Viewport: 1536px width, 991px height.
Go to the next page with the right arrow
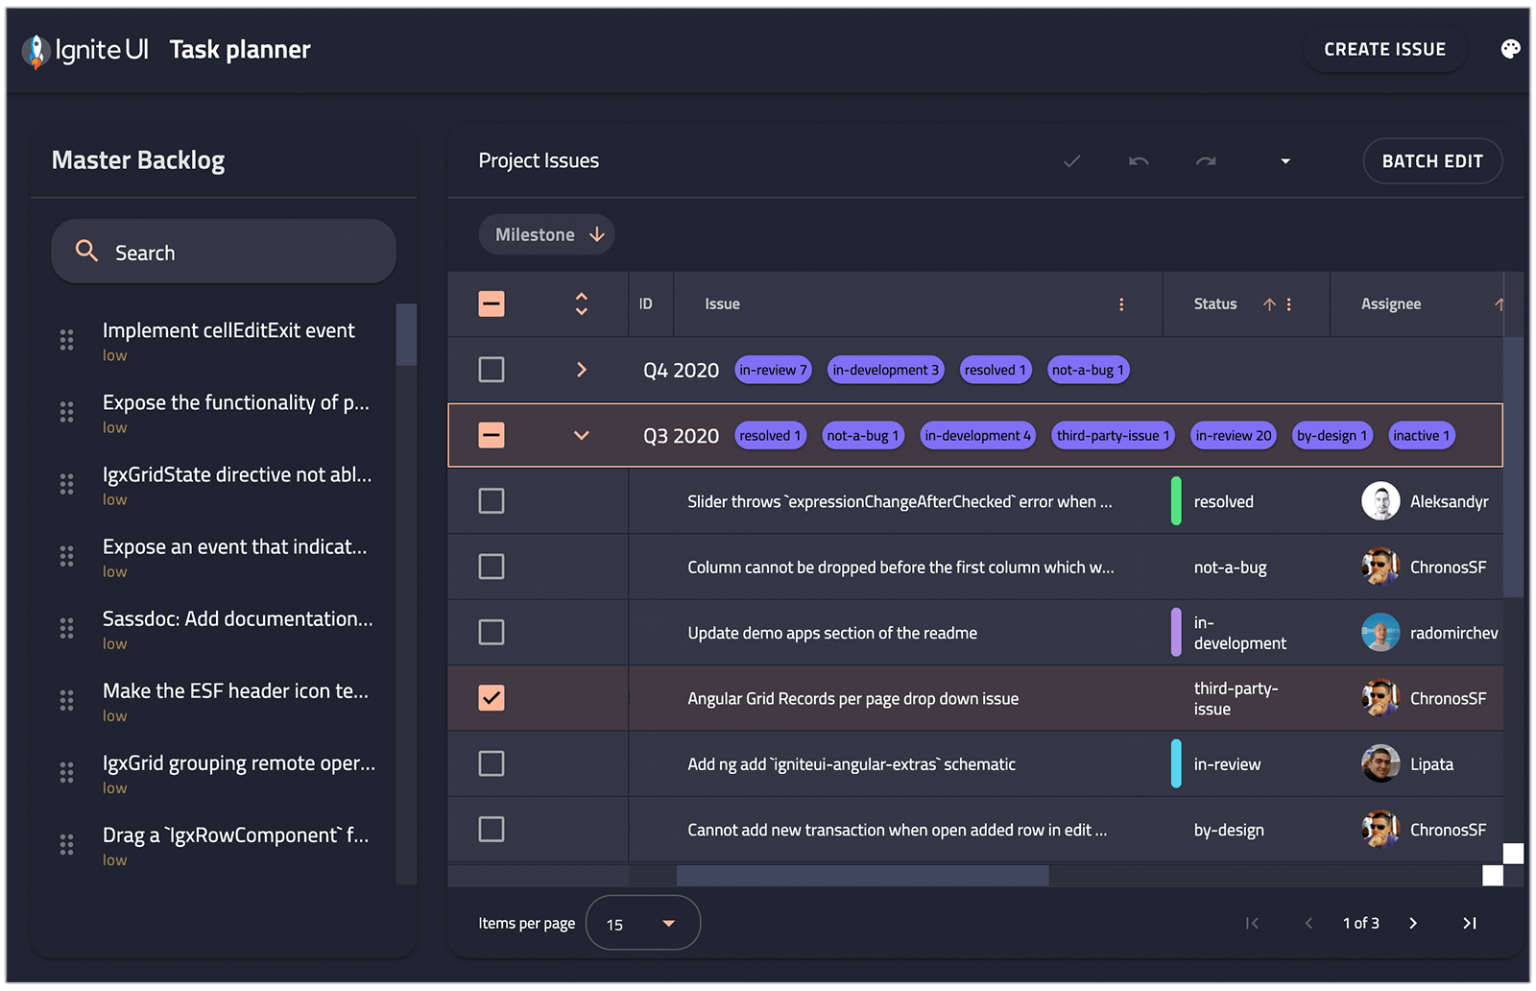(x=1413, y=922)
